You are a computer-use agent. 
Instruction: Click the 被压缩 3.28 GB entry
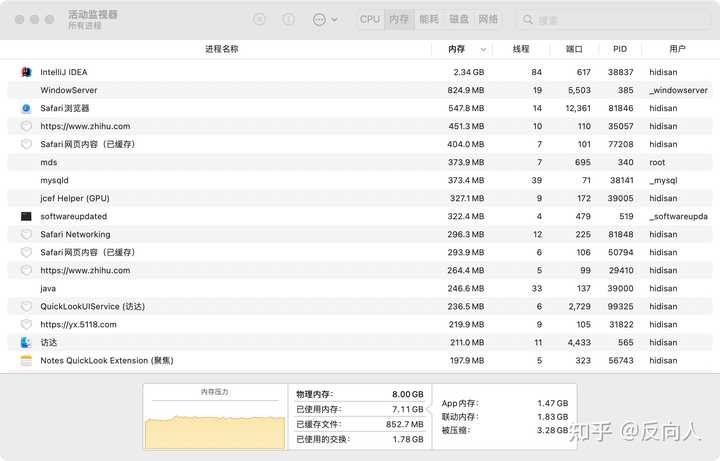505,430
